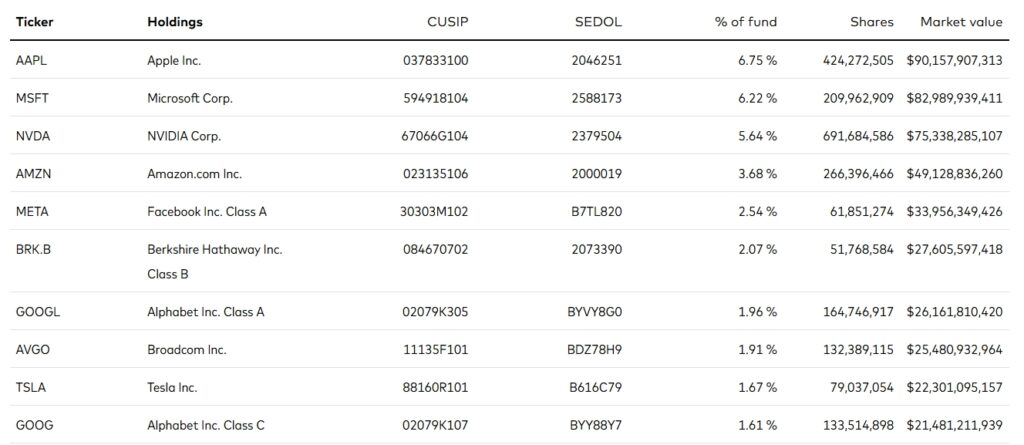Select the GOOG ticker cell

[35, 425]
